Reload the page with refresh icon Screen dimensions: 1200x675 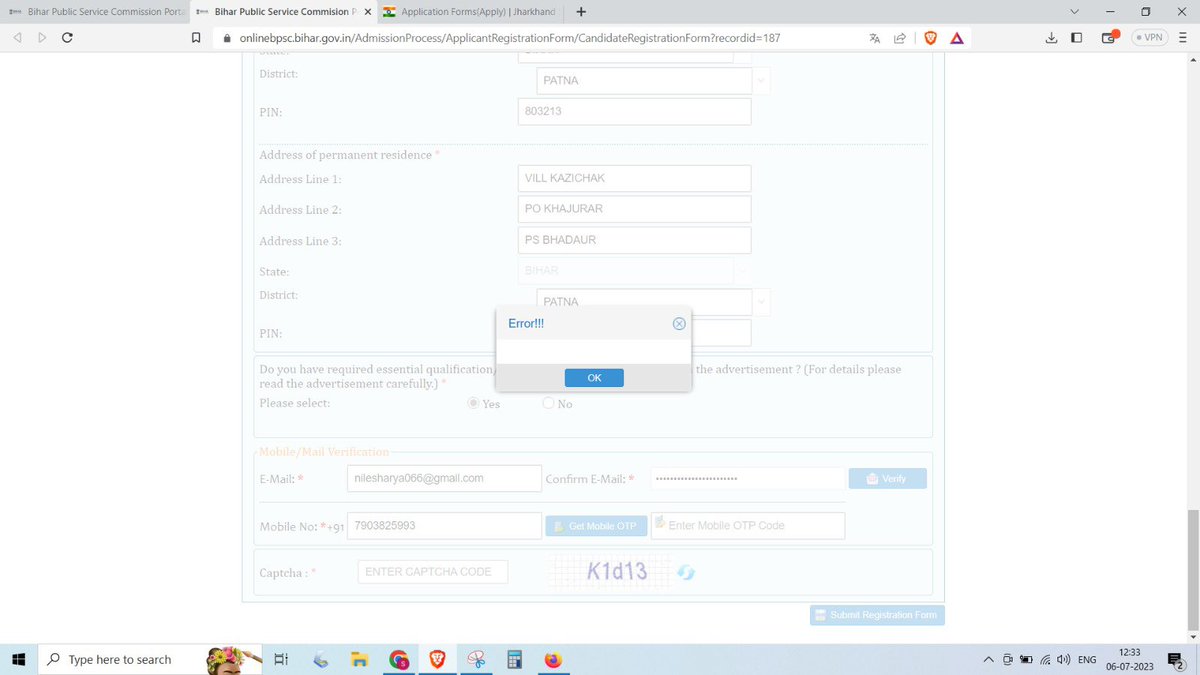coord(67,38)
